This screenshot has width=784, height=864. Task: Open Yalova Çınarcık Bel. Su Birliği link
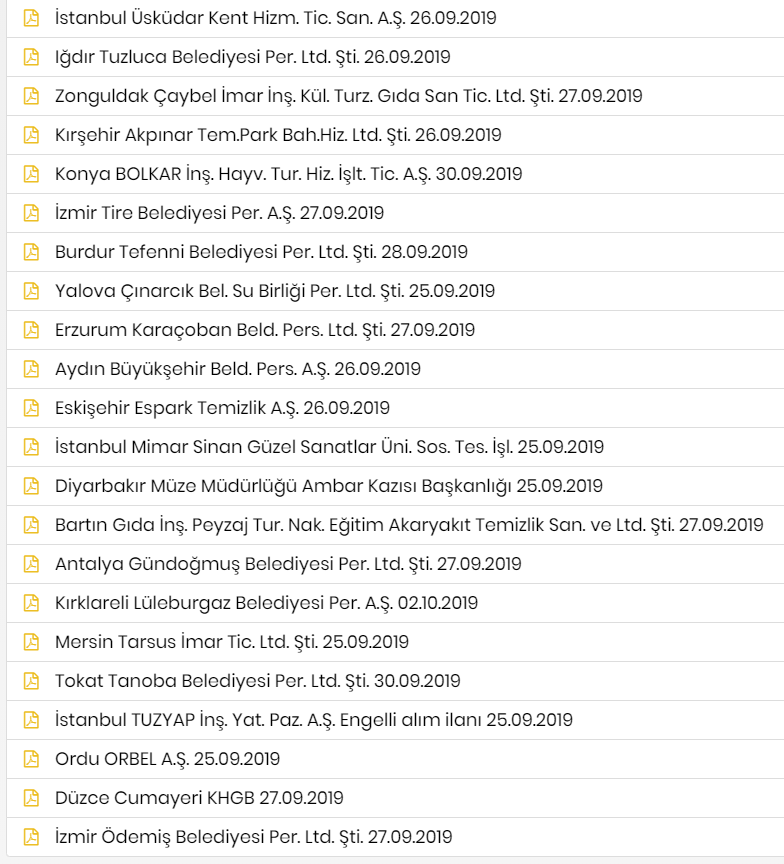(275, 291)
